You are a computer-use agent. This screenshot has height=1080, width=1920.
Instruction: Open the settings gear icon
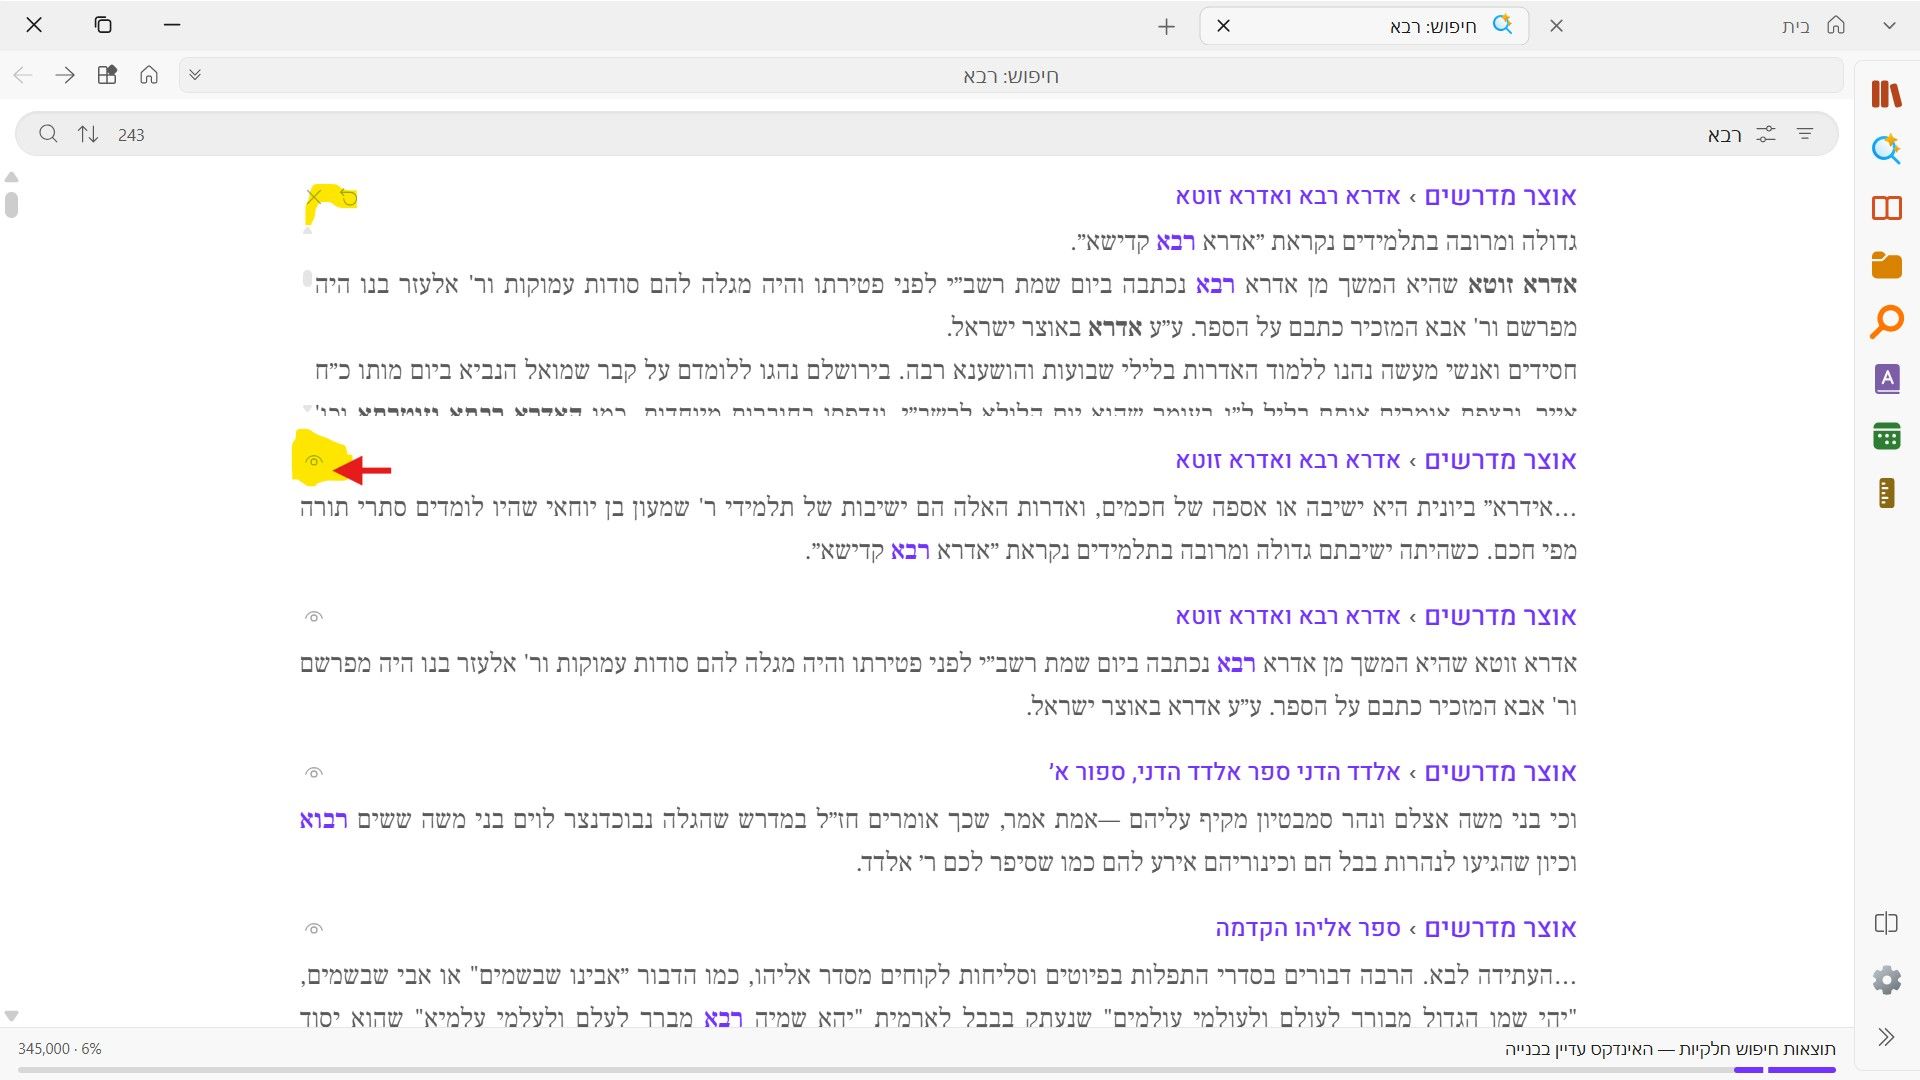(1886, 980)
